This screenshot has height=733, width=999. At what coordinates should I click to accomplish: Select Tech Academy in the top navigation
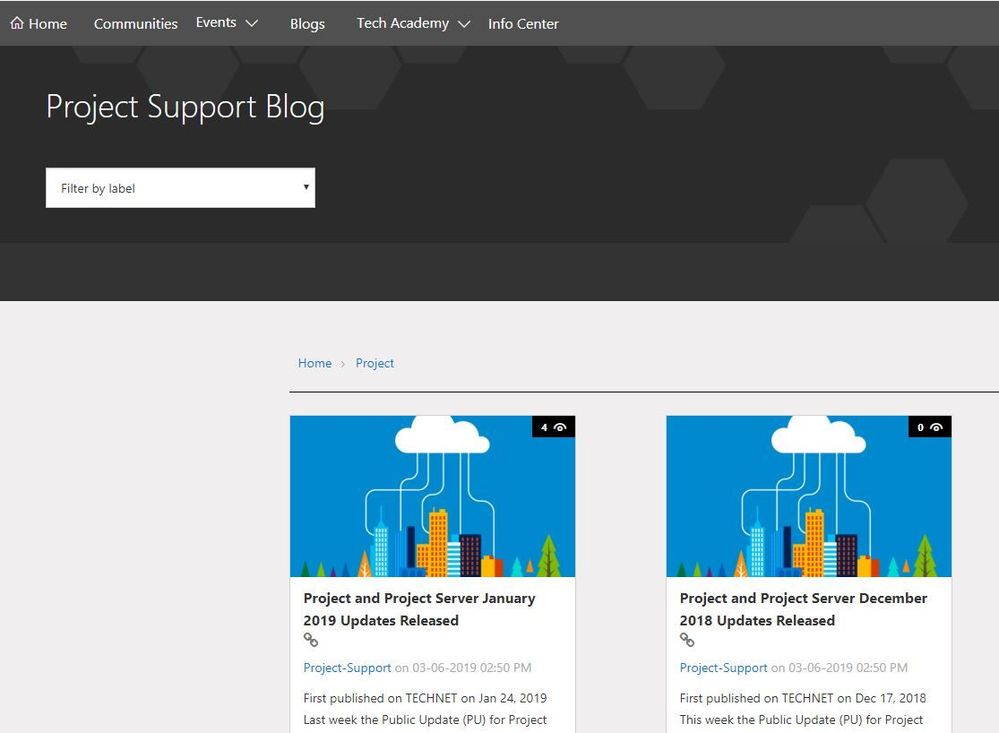(x=403, y=23)
